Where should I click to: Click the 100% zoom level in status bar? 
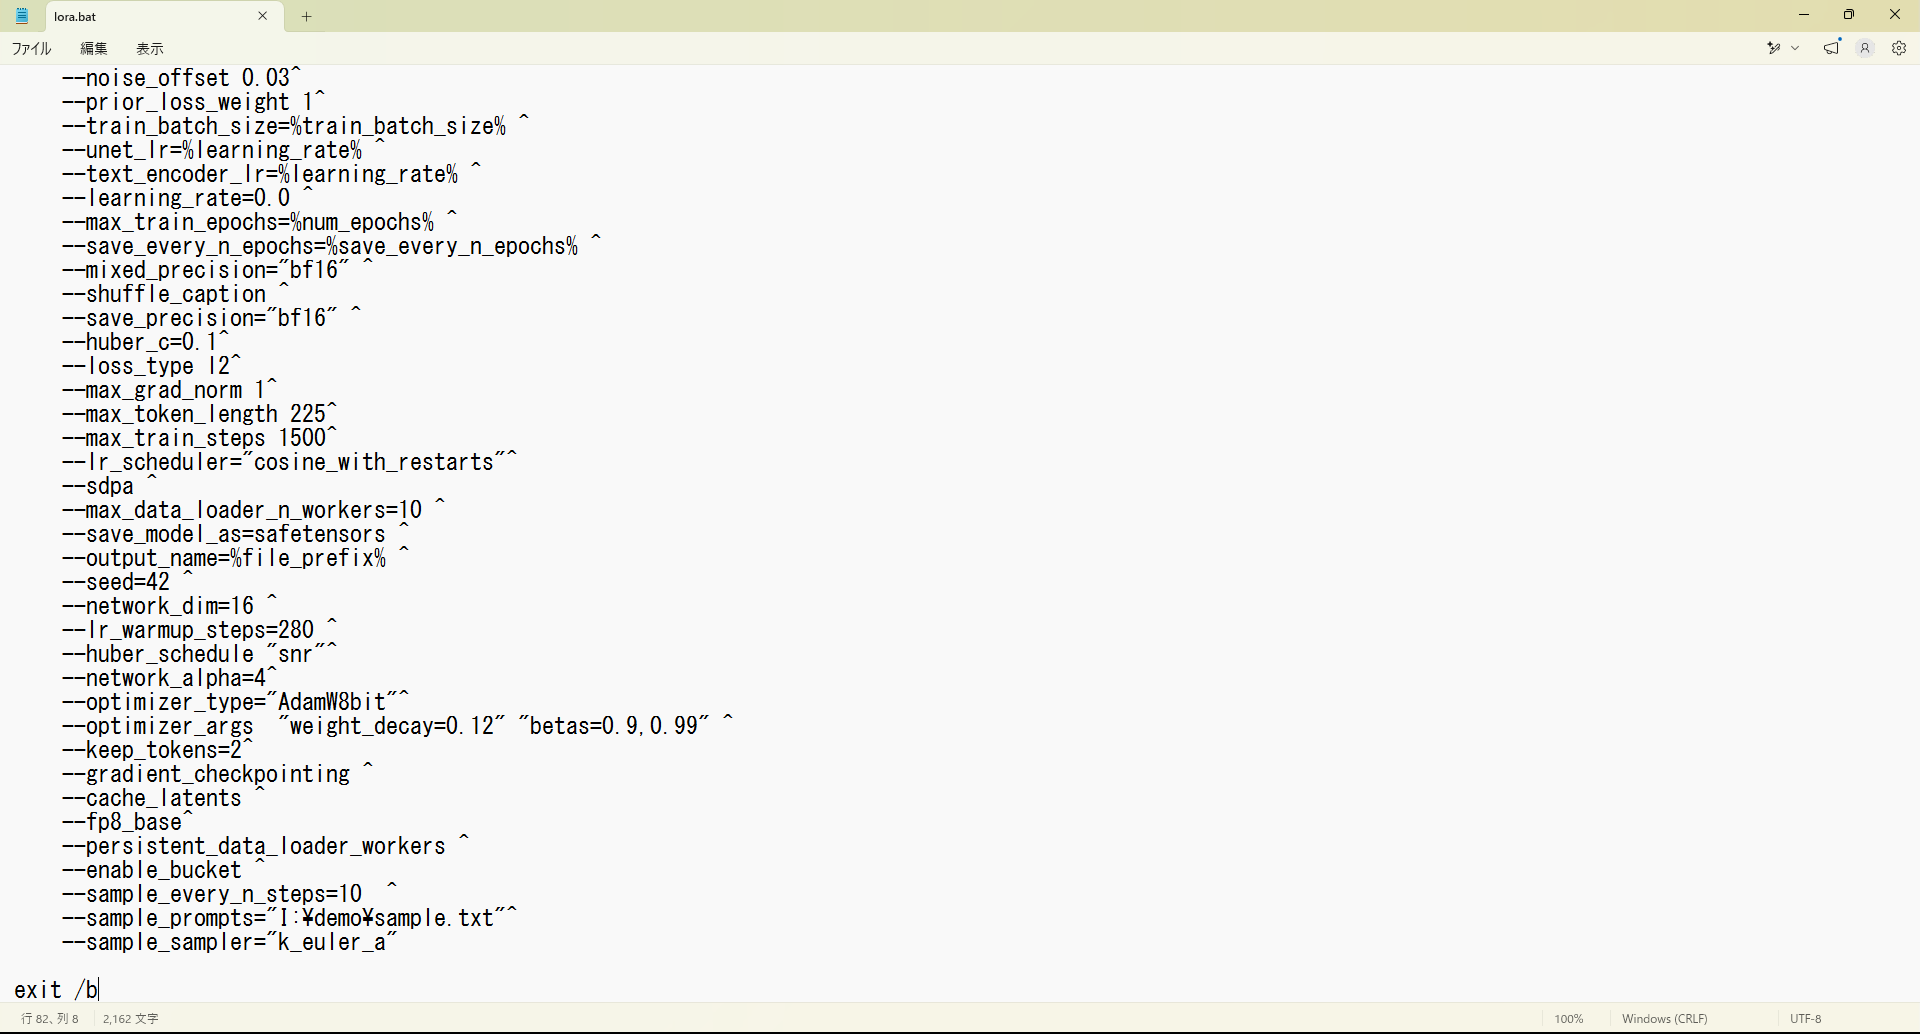click(x=1569, y=1019)
